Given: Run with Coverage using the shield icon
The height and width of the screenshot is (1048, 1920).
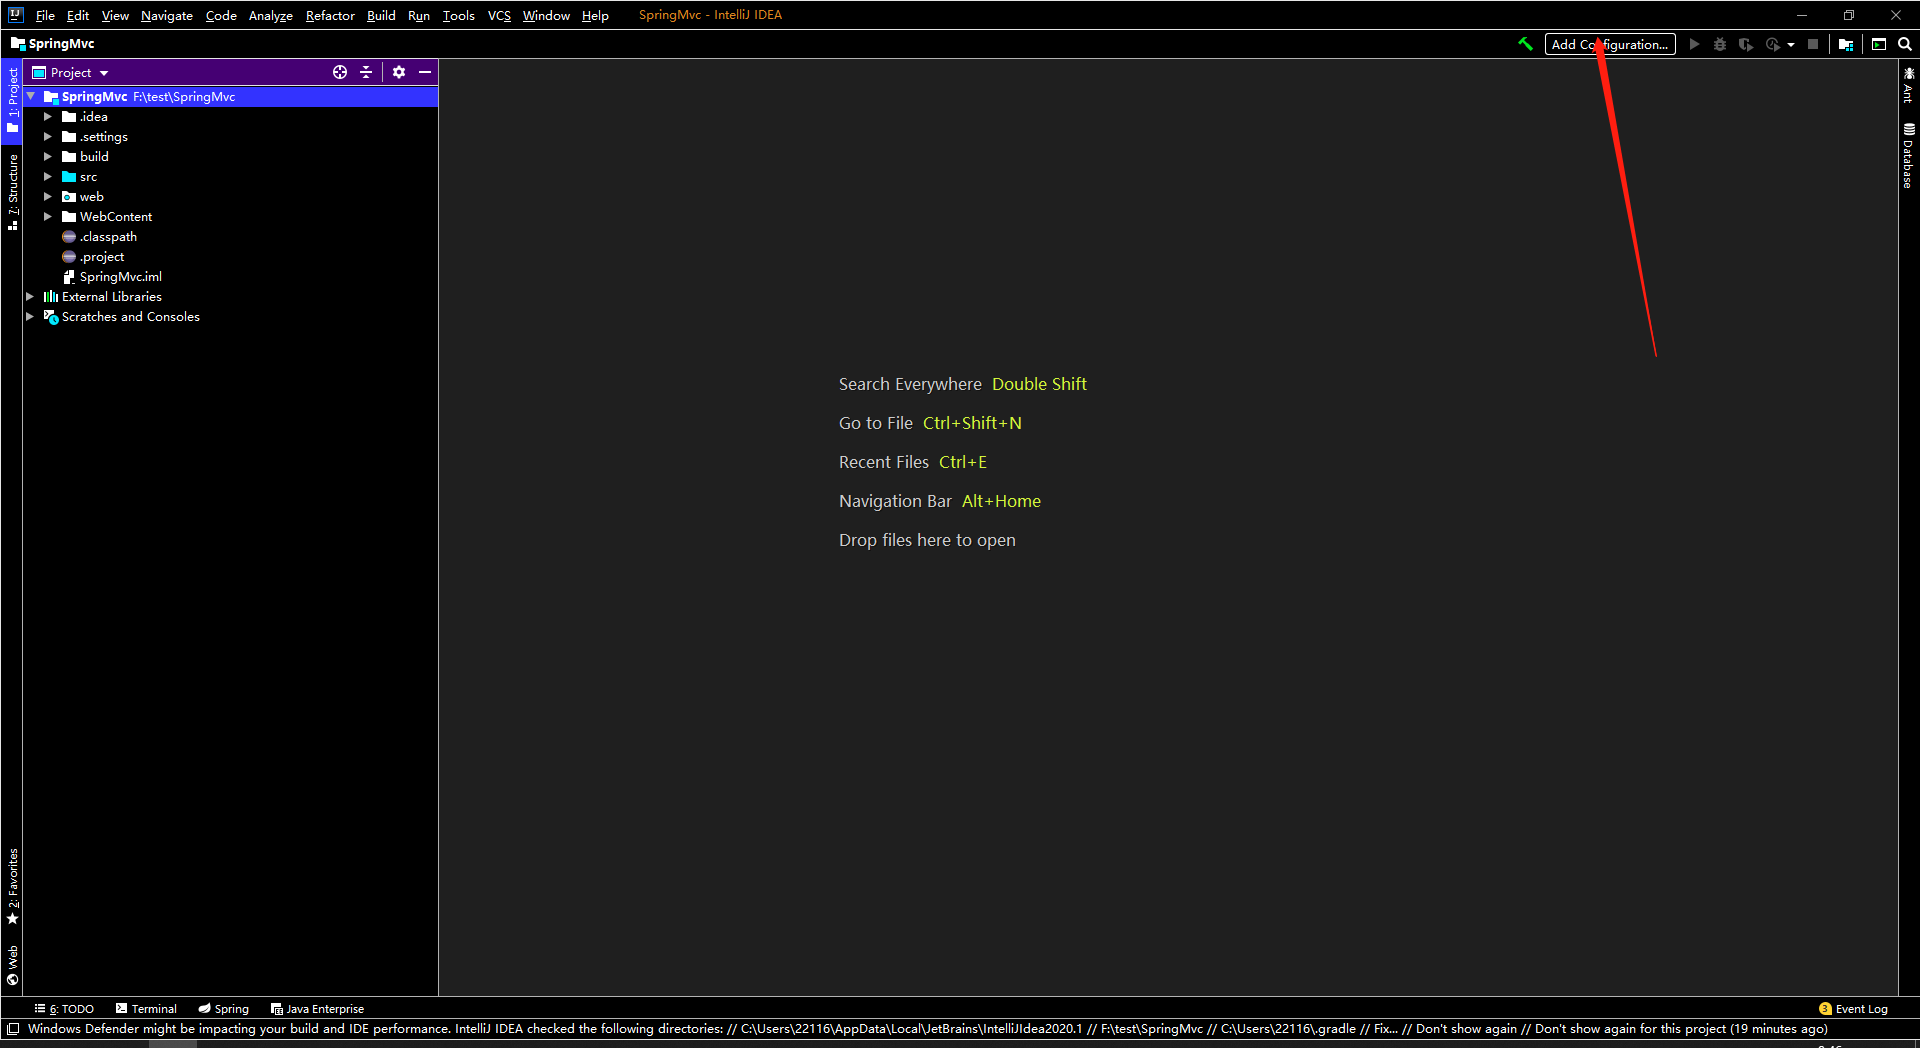Looking at the screenshot, I should click(1746, 44).
